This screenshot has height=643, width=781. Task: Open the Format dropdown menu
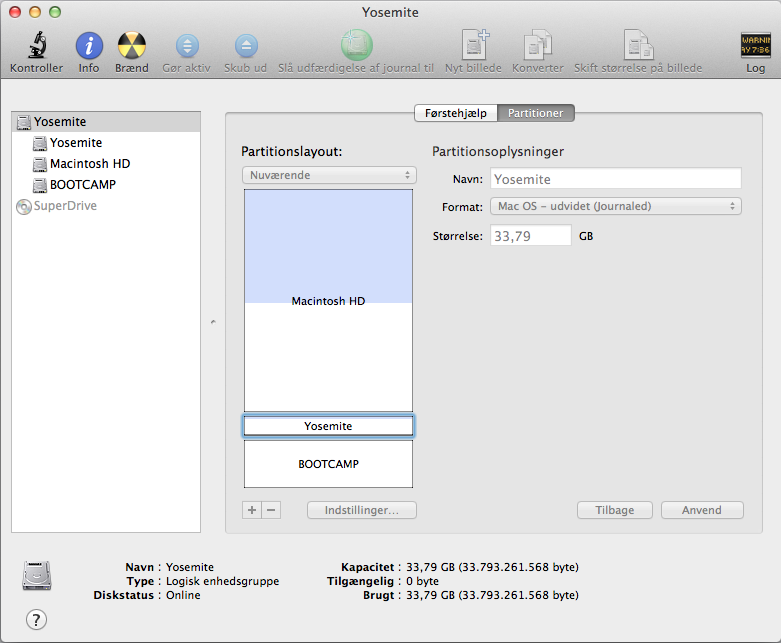616,206
